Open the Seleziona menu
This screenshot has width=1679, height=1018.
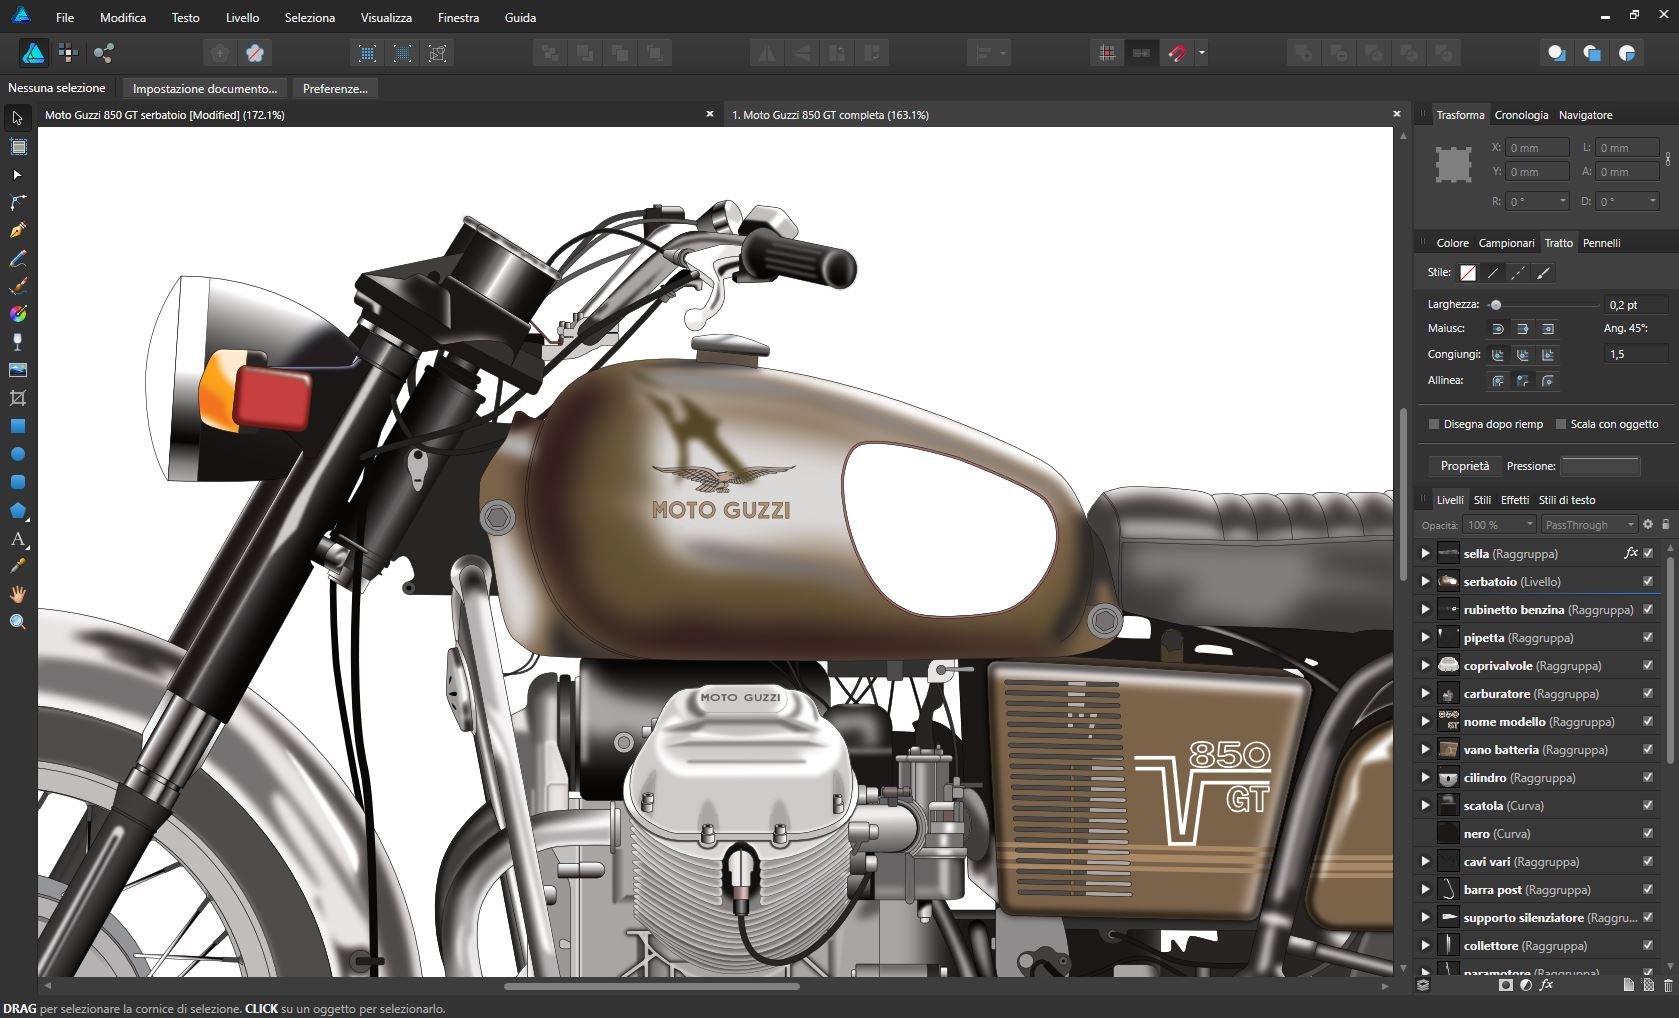click(310, 17)
